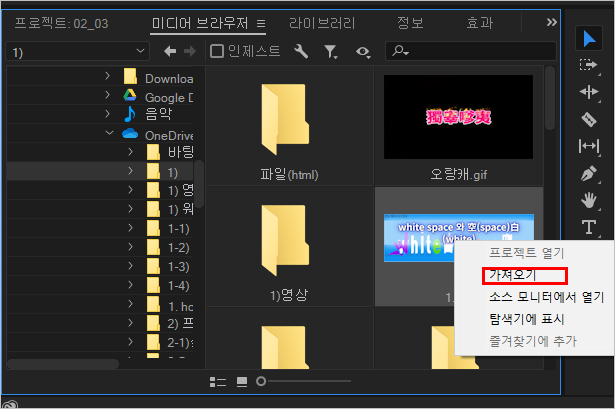
Task: Select the Ripple Edit tool
Action: pos(589,92)
